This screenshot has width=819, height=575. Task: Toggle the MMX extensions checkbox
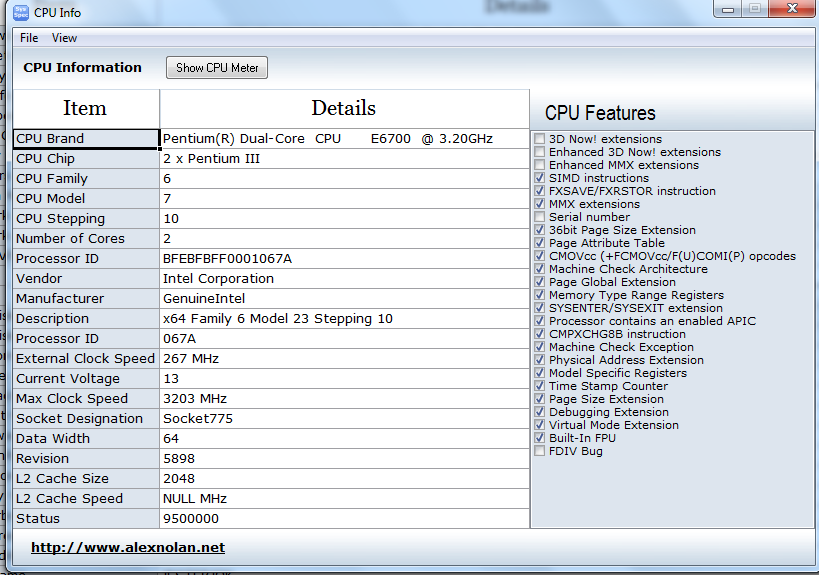[x=540, y=204]
